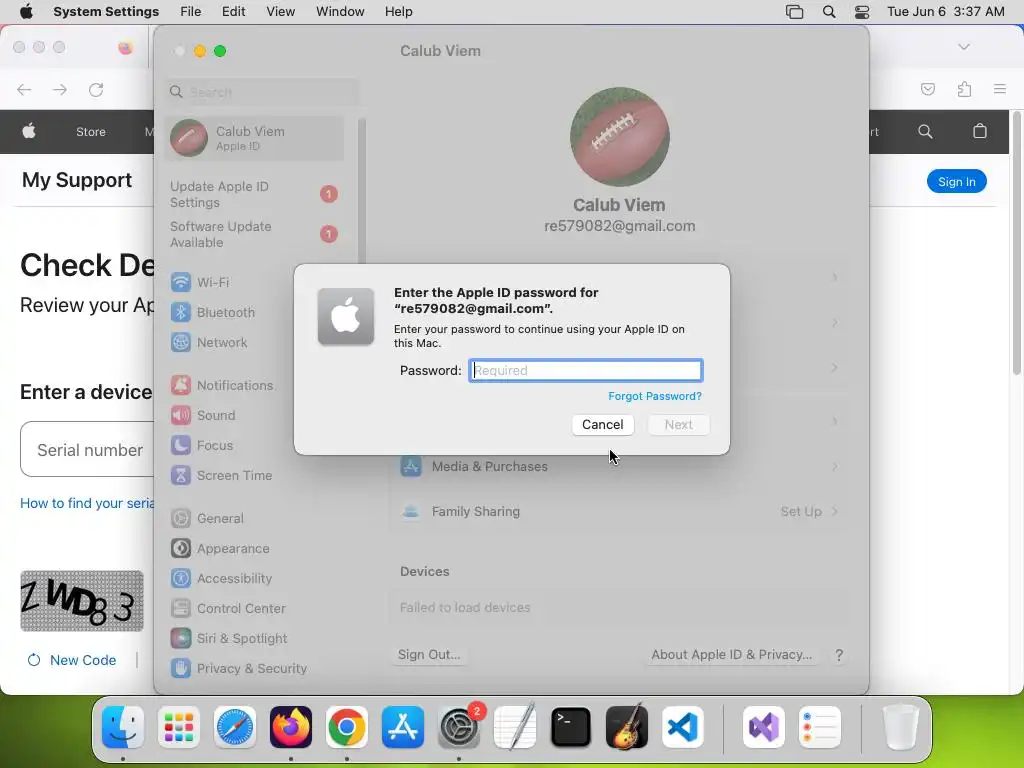Select the Sound speaker icon

click(181, 415)
